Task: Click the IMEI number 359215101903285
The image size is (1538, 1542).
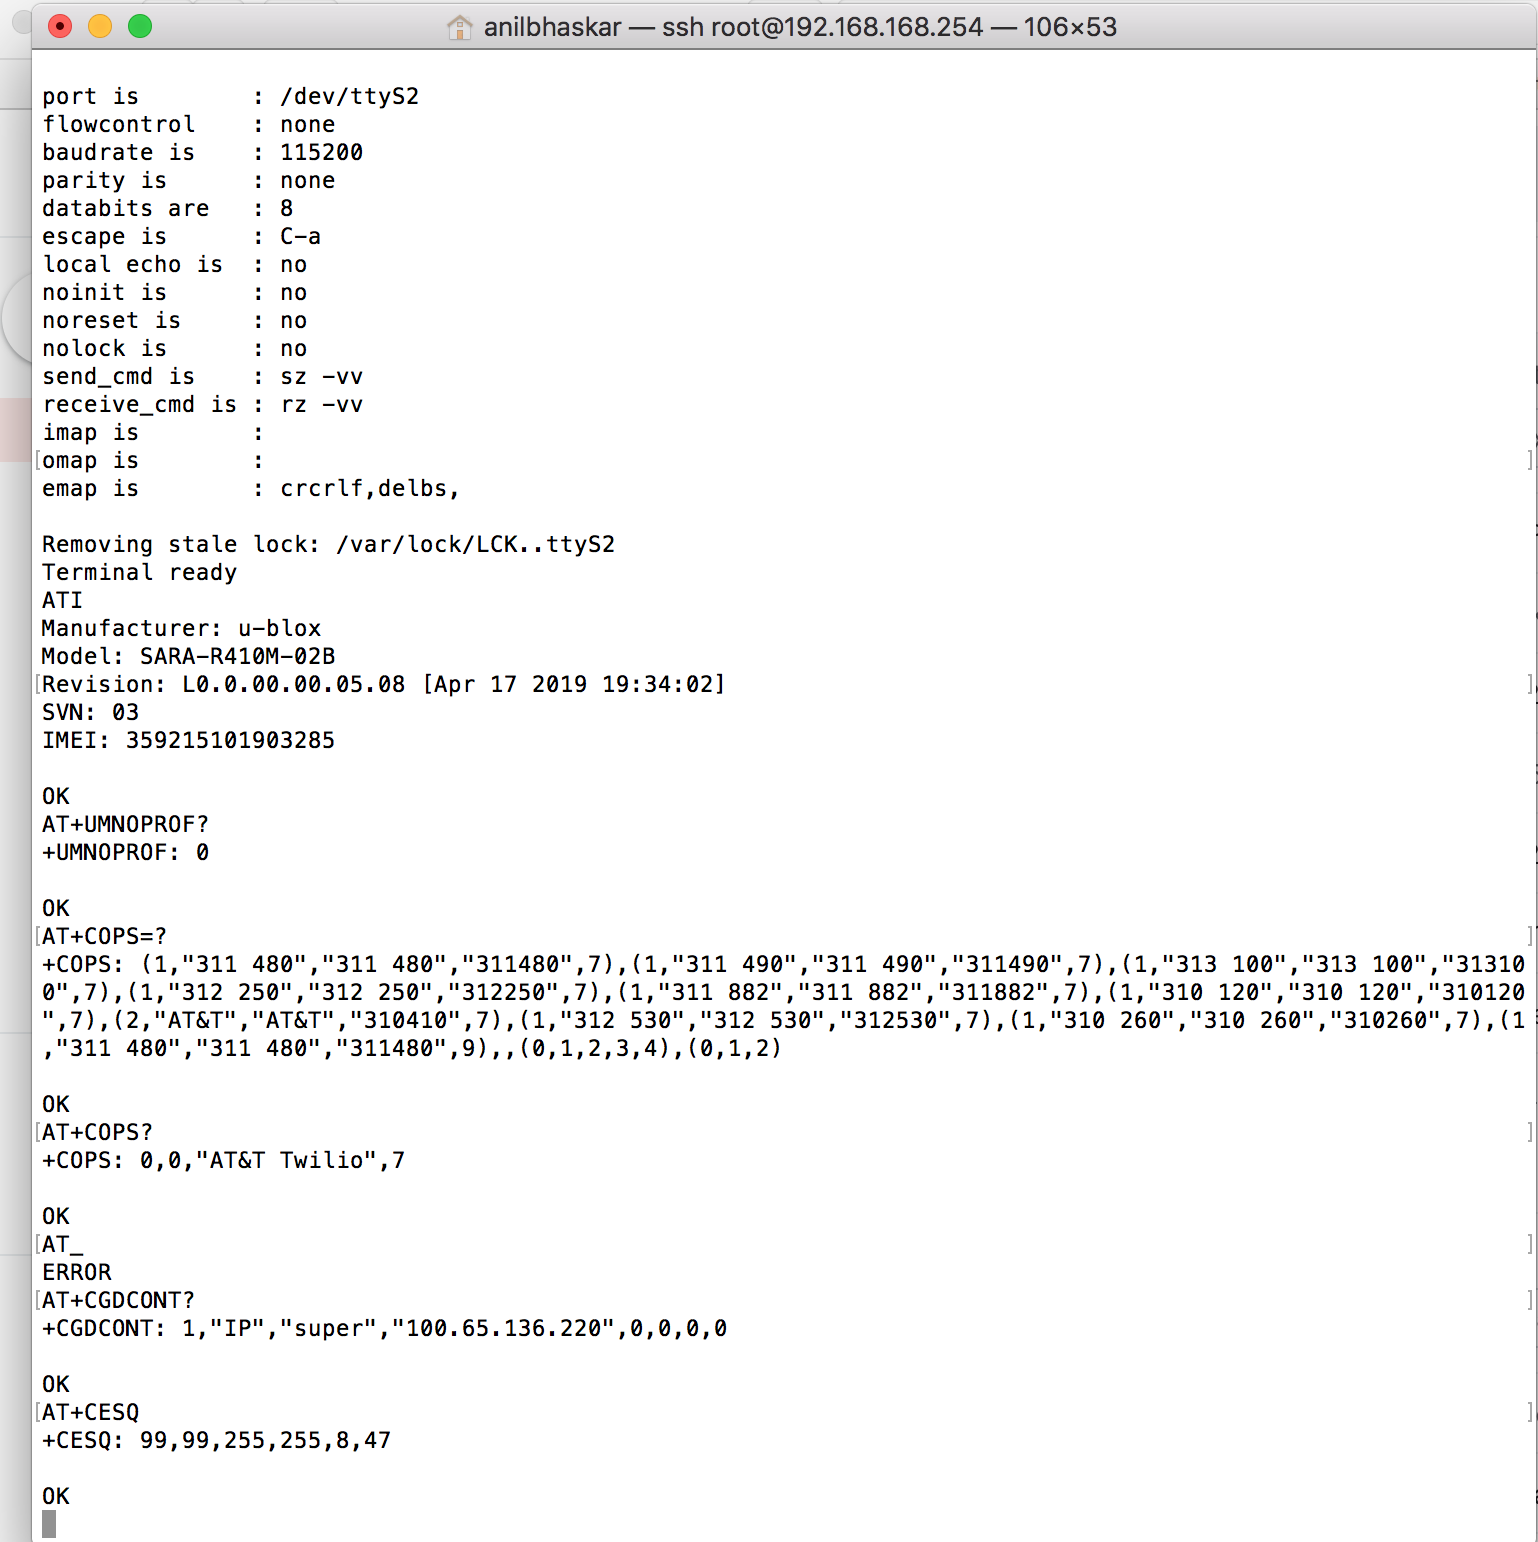Action: (230, 740)
